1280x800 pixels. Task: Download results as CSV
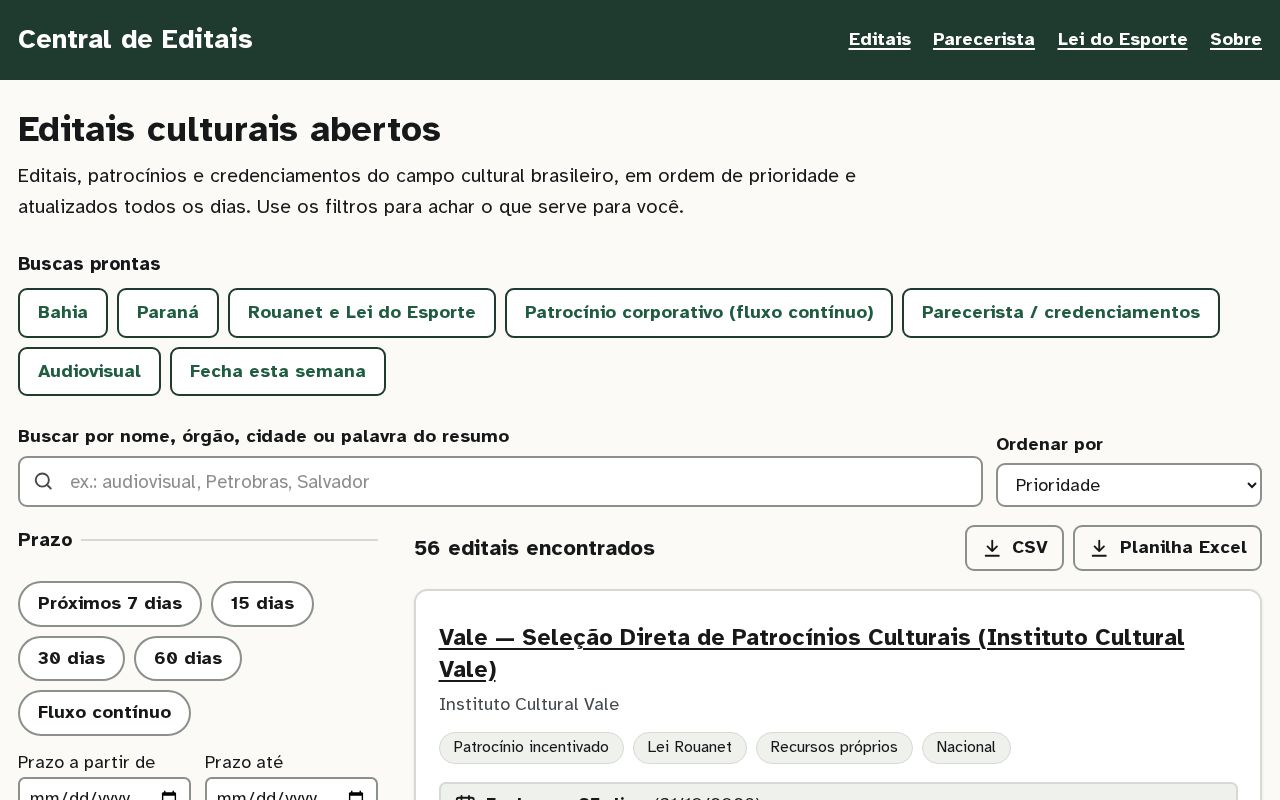(1014, 548)
